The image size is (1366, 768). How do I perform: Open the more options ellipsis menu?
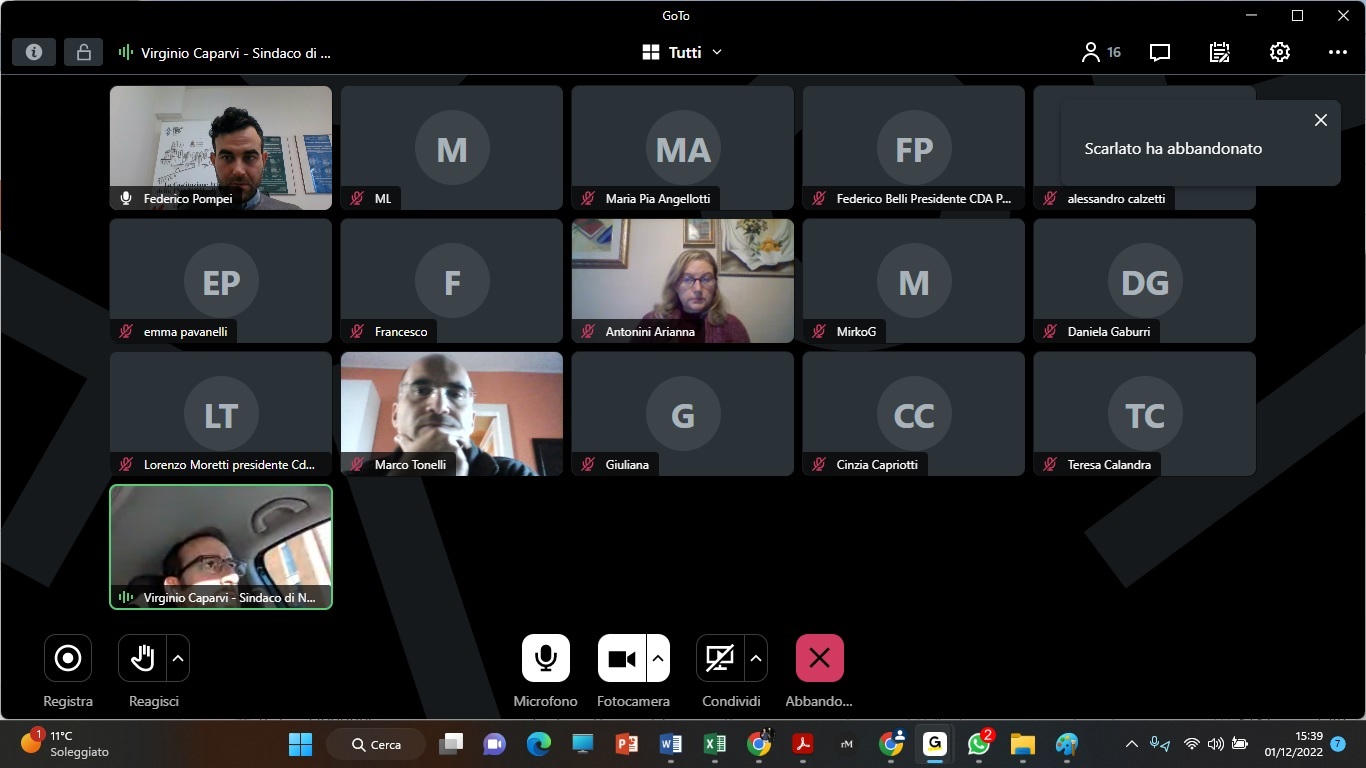(x=1337, y=53)
